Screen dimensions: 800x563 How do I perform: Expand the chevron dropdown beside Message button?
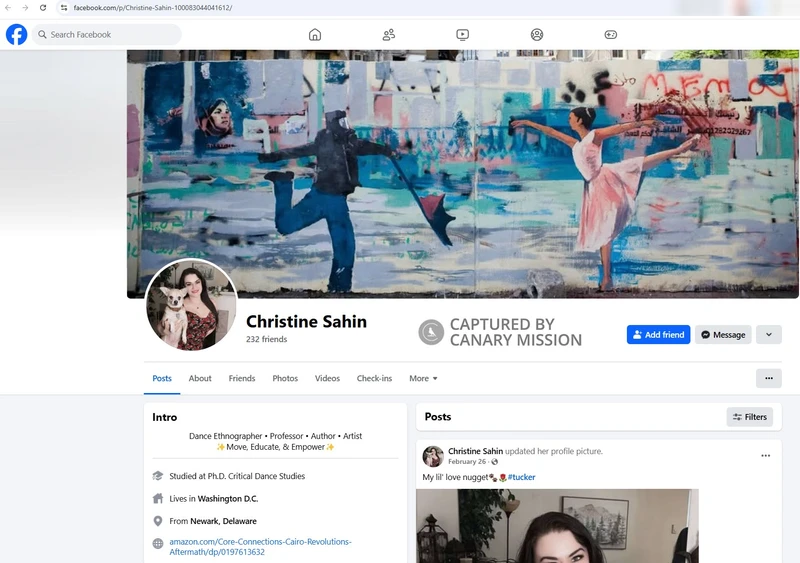[768, 335]
